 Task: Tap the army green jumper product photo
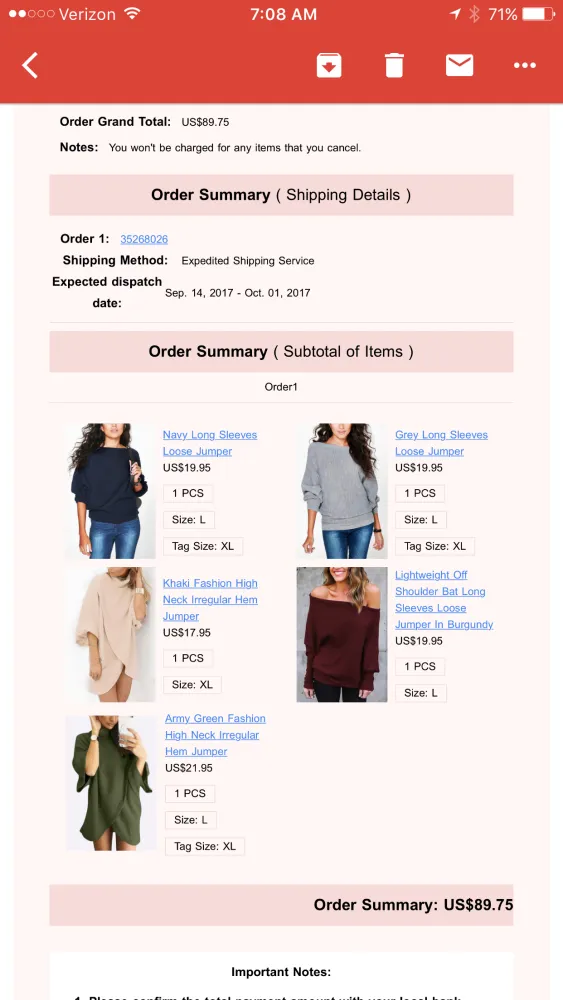(111, 783)
